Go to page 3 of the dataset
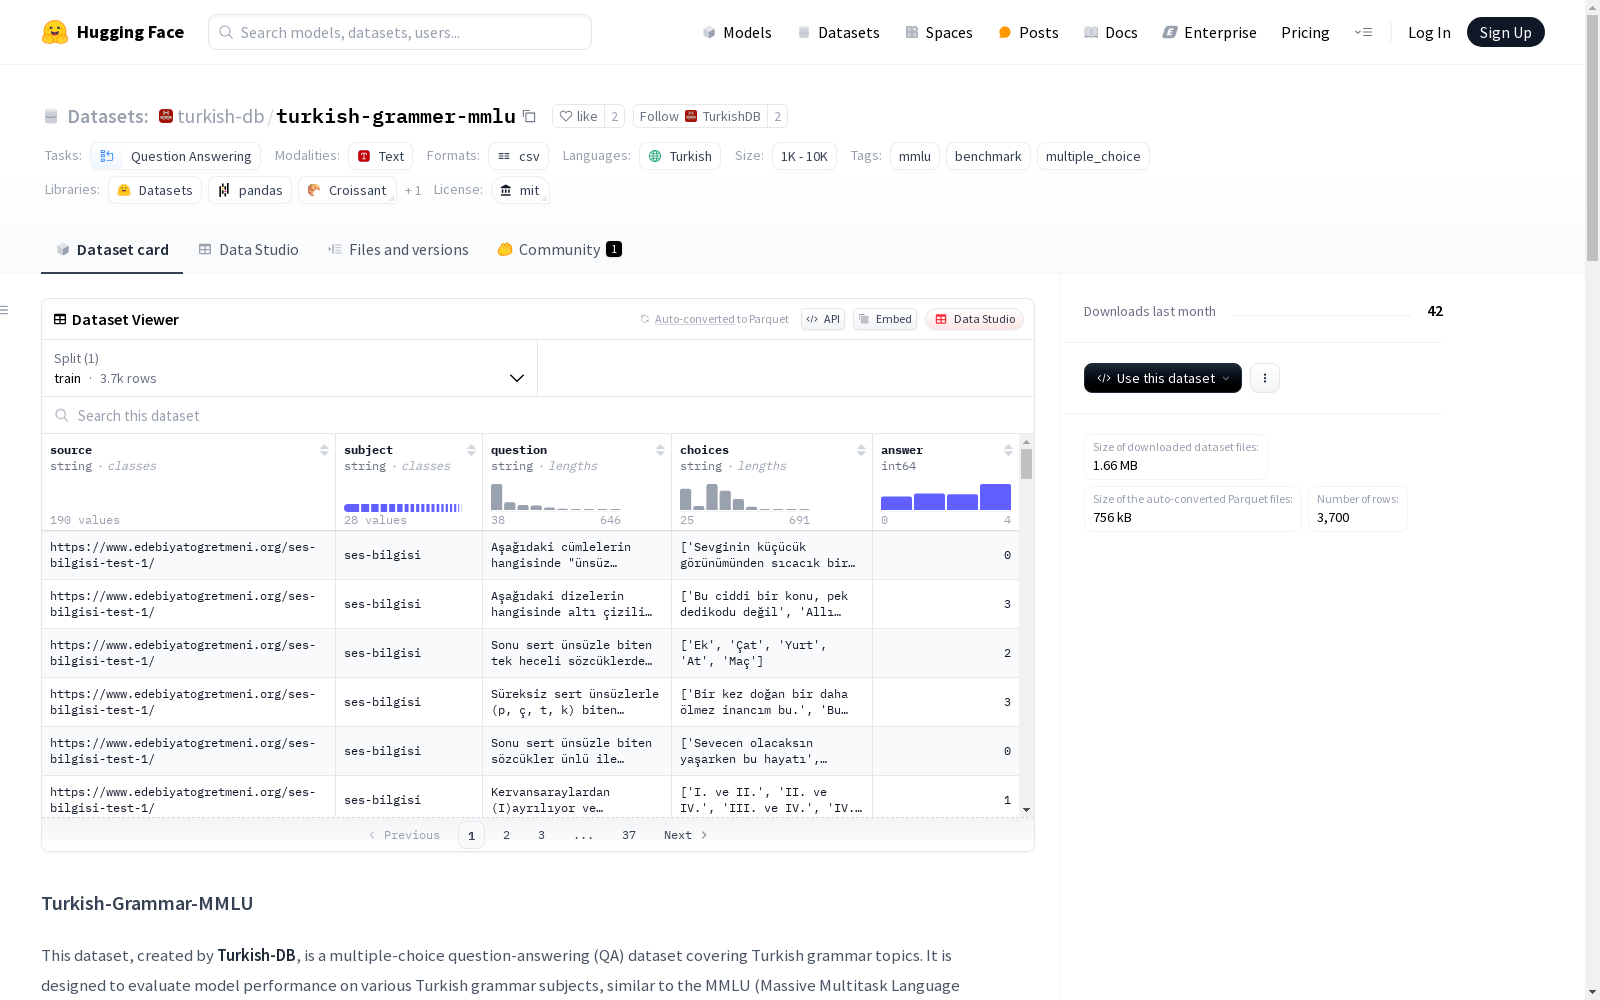 [541, 835]
